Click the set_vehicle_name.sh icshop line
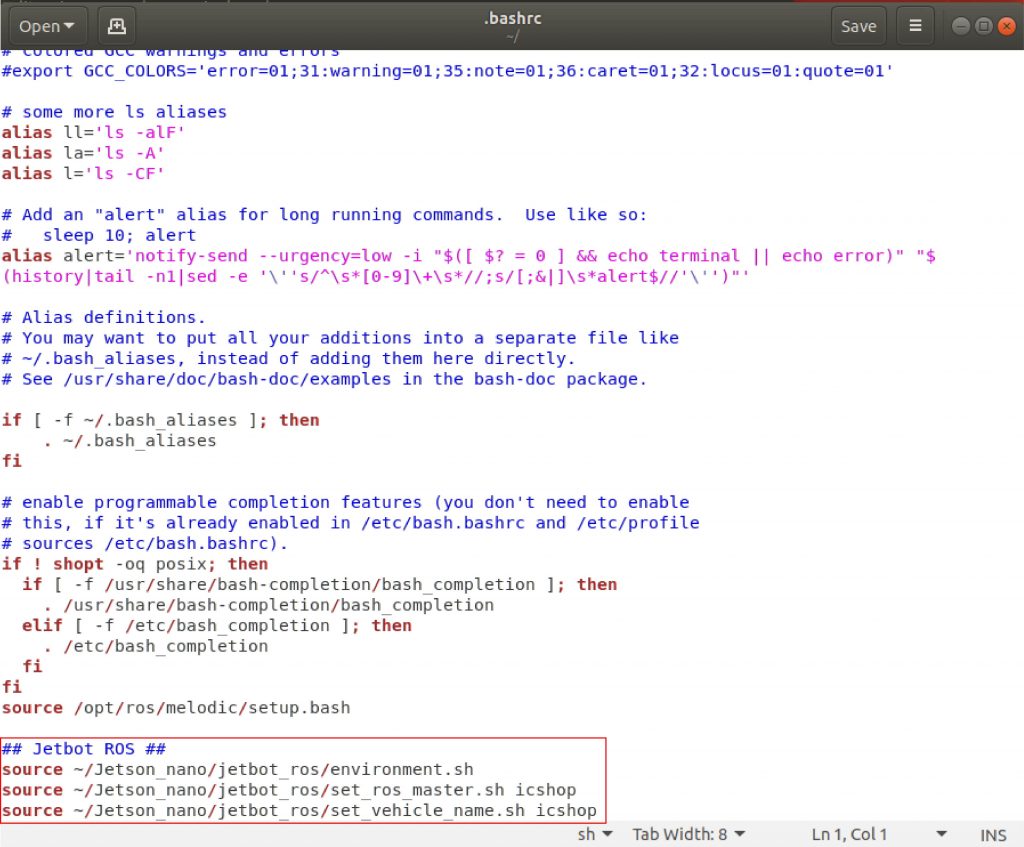Image resolution: width=1024 pixels, height=847 pixels. (299, 810)
